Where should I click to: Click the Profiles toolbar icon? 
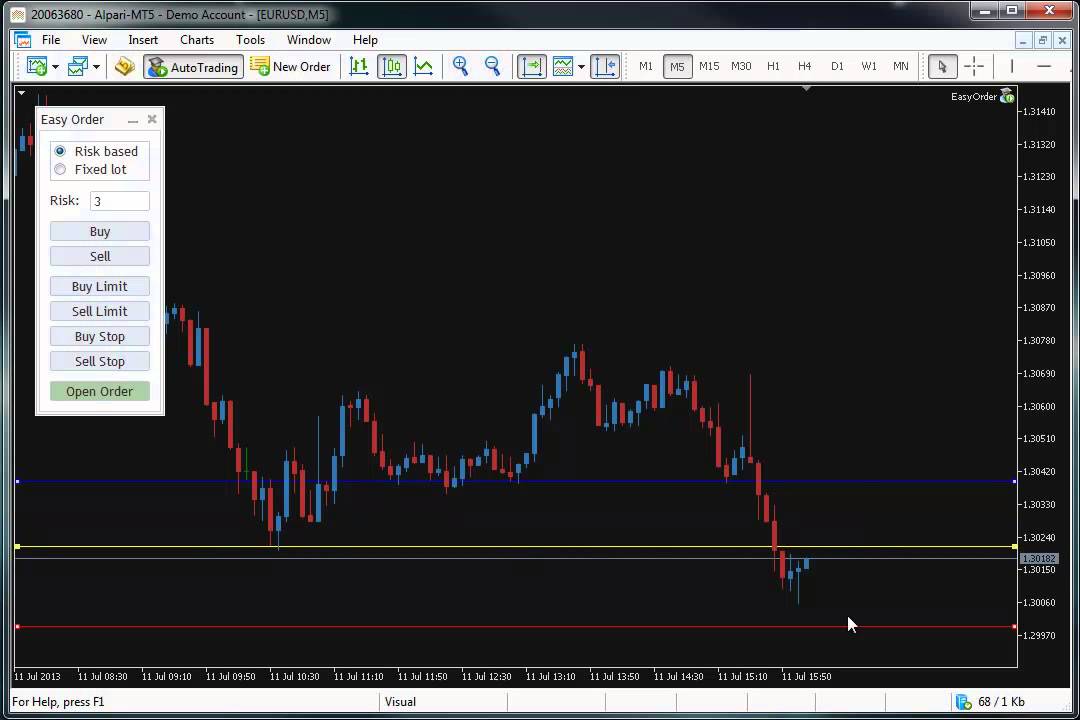[x=78, y=67]
